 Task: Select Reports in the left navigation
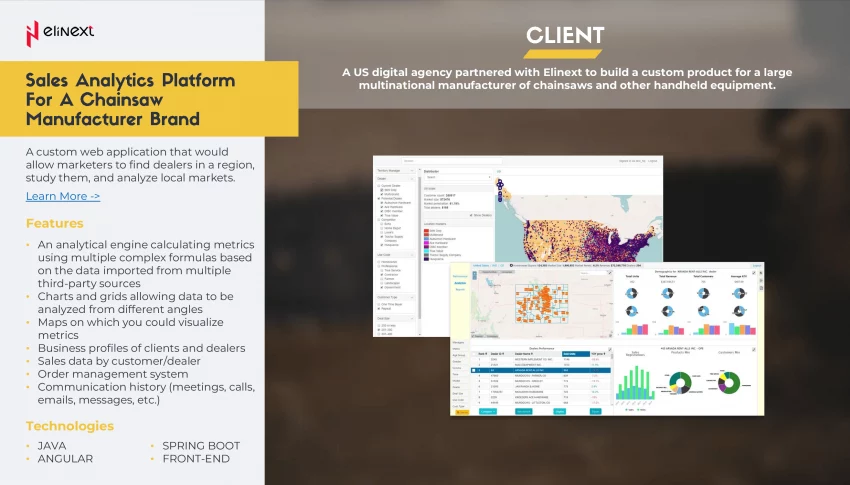[x=460, y=289]
